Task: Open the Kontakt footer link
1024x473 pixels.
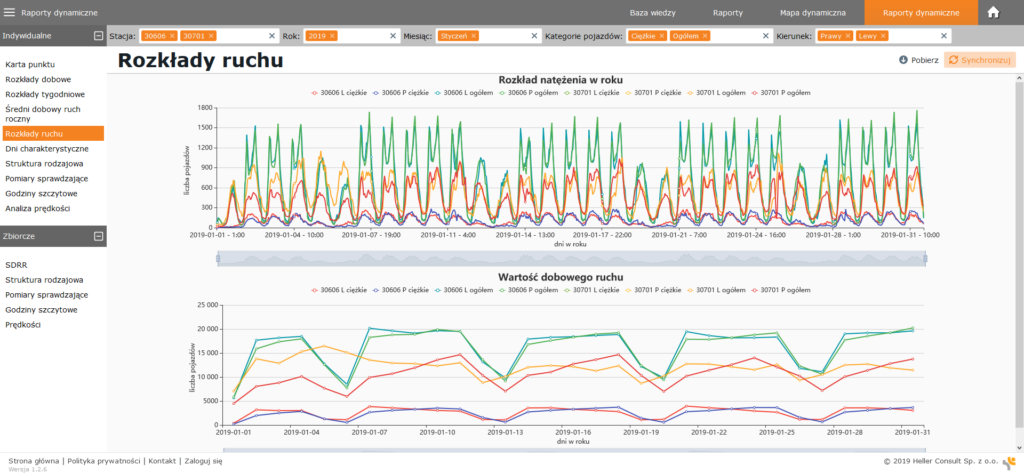Action: [x=163, y=461]
